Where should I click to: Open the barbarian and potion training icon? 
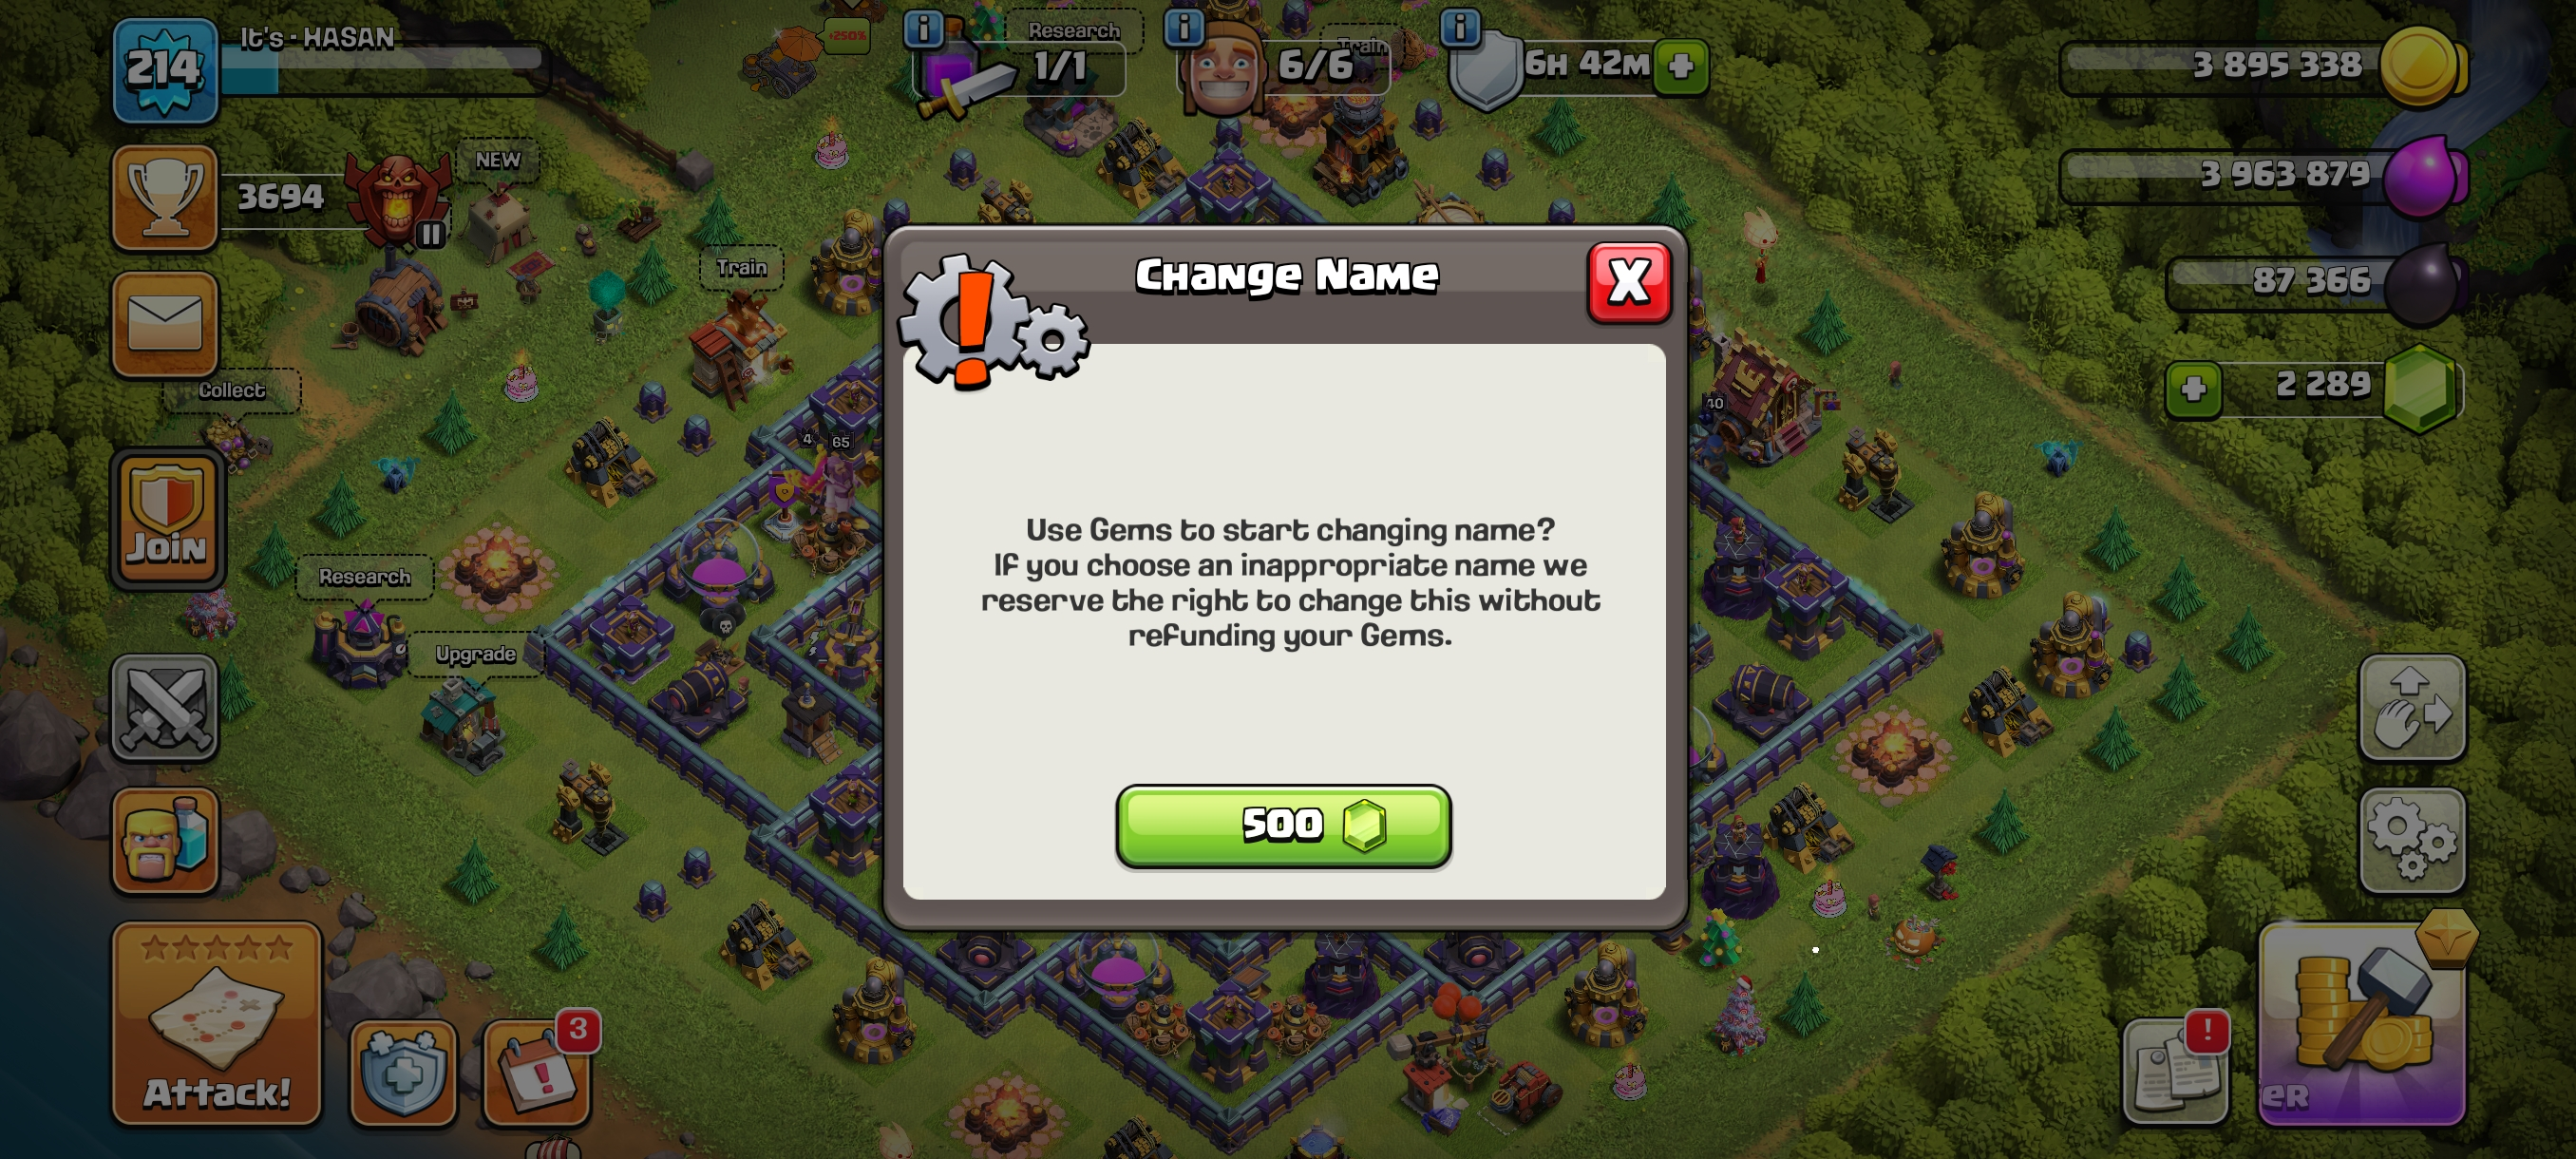coord(165,840)
